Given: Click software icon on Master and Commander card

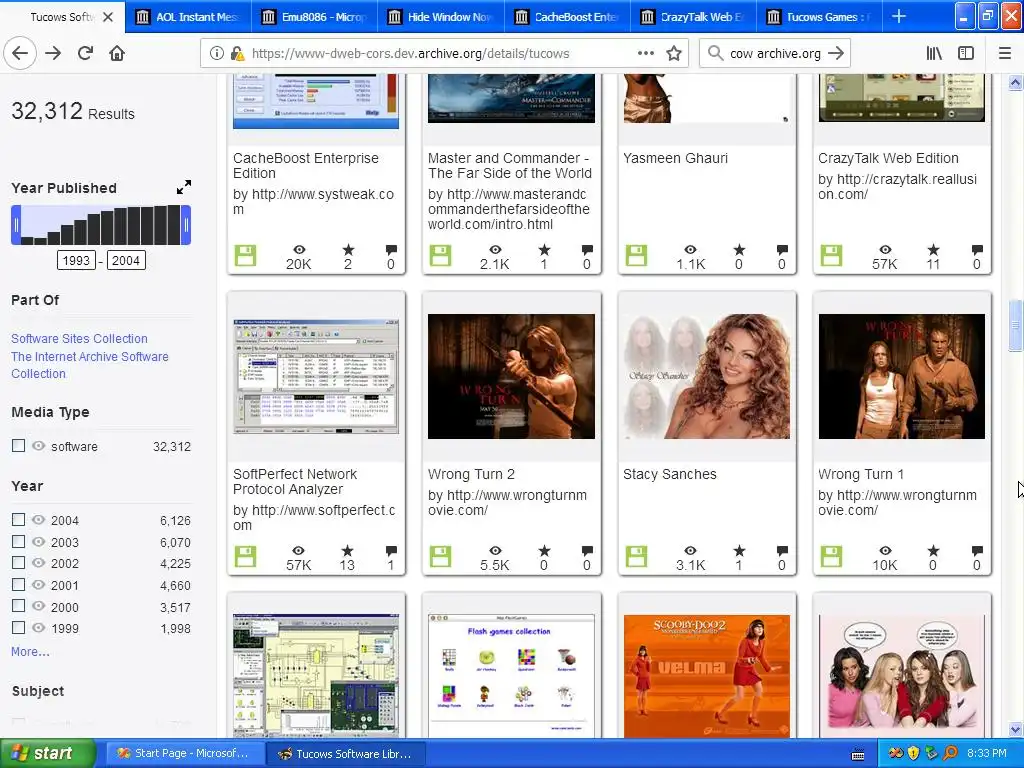Looking at the screenshot, I should pos(440,255).
